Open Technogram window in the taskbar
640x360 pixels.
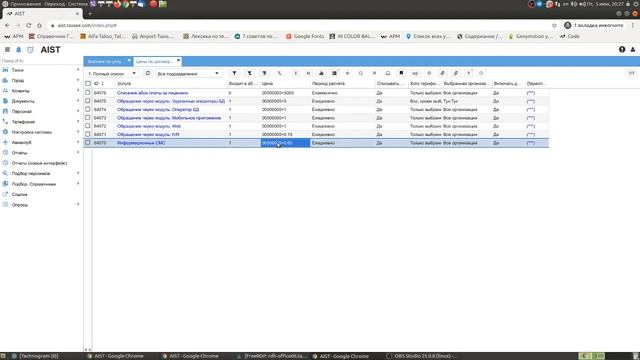click(x=38, y=356)
